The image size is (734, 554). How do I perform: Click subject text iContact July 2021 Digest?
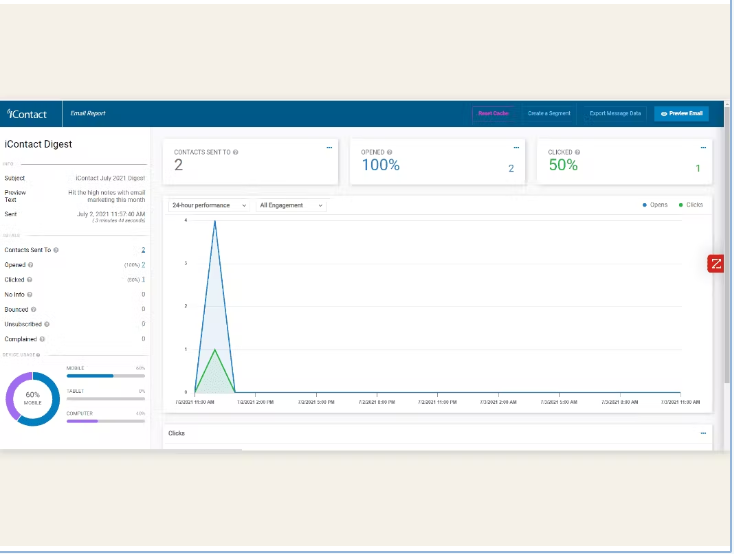click(x=110, y=178)
